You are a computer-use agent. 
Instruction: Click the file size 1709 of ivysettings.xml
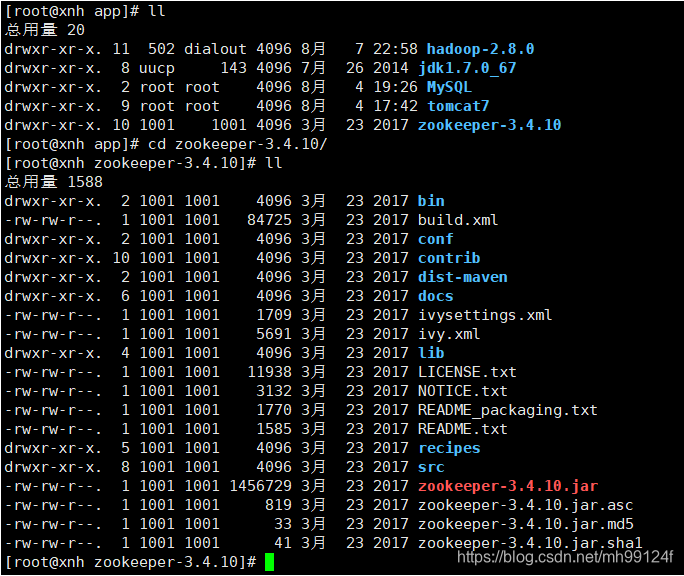274,315
